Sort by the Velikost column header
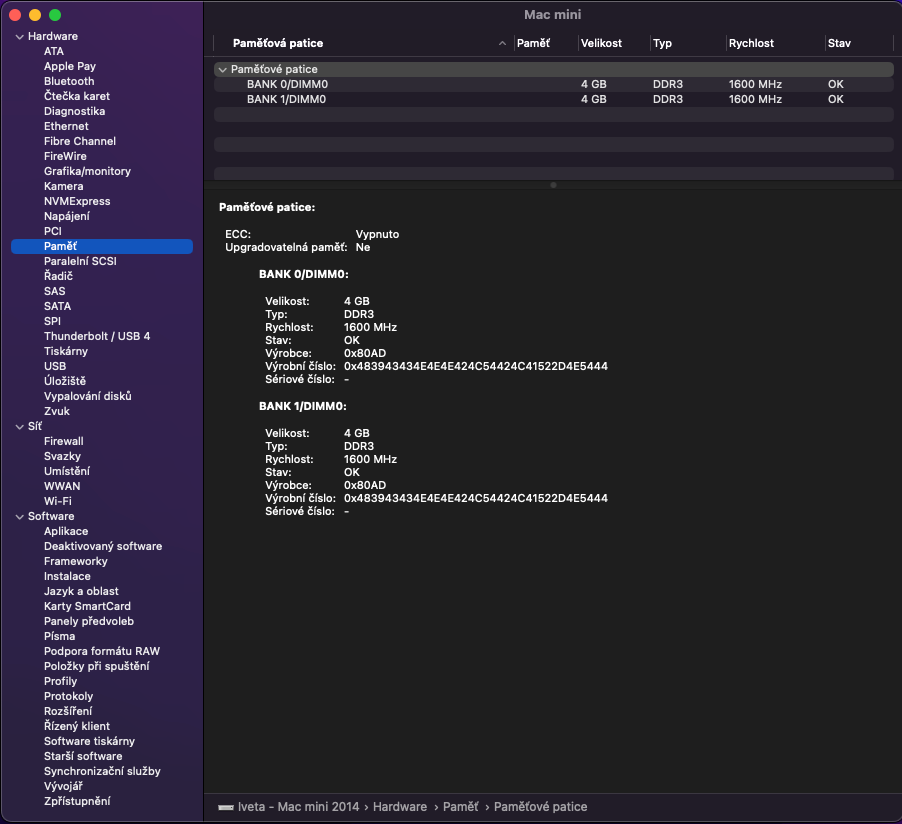Viewport: 902px width, 824px height. (601, 43)
